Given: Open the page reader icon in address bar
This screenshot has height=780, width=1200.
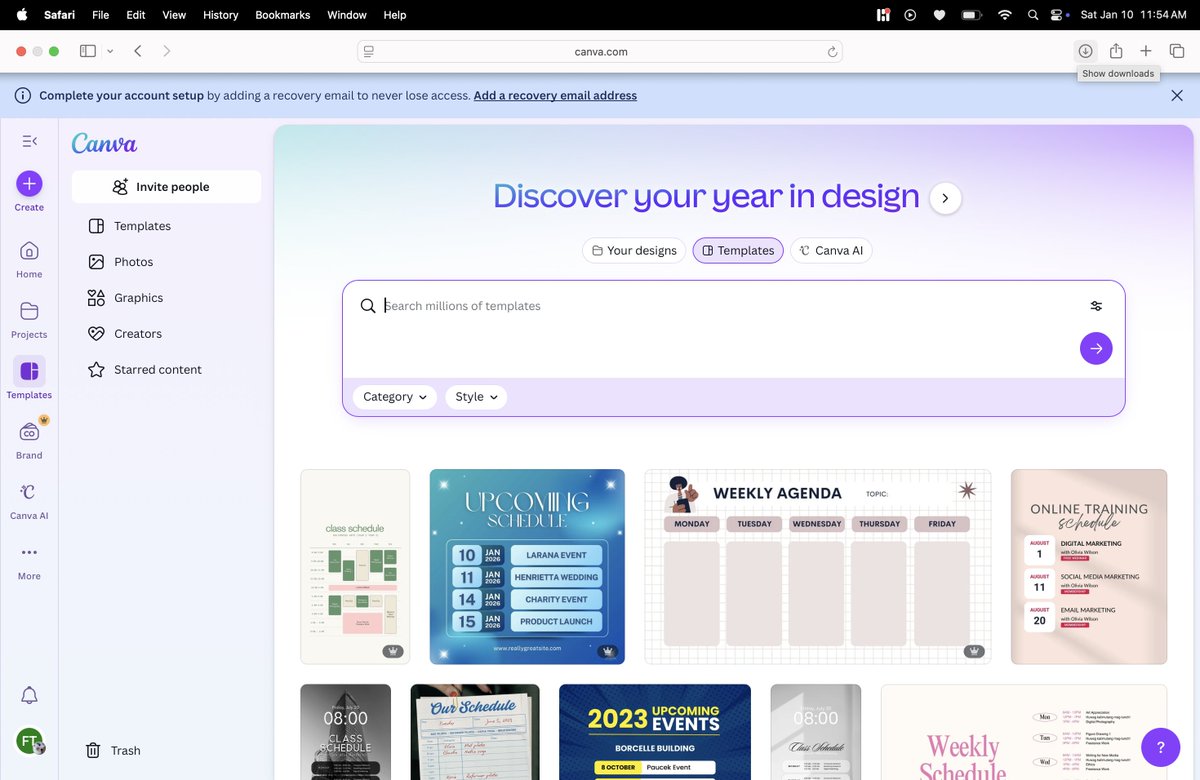Looking at the screenshot, I should [x=369, y=51].
